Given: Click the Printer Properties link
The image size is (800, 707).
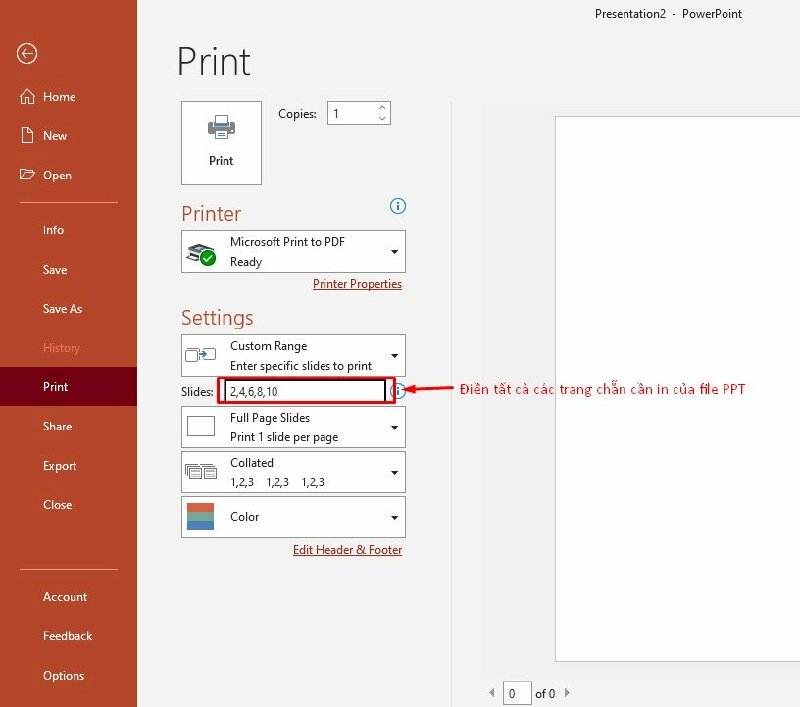Looking at the screenshot, I should [357, 284].
